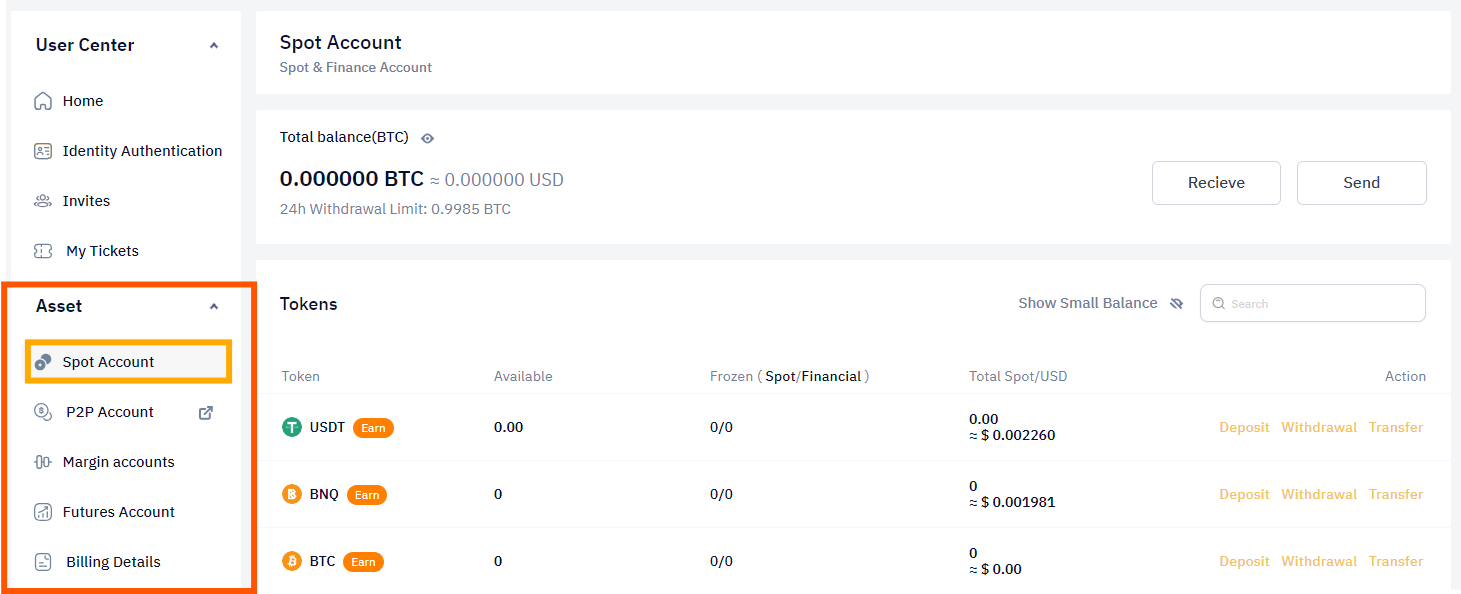1461x594 pixels.
Task: Click the token Search input field
Action: 1313,303
